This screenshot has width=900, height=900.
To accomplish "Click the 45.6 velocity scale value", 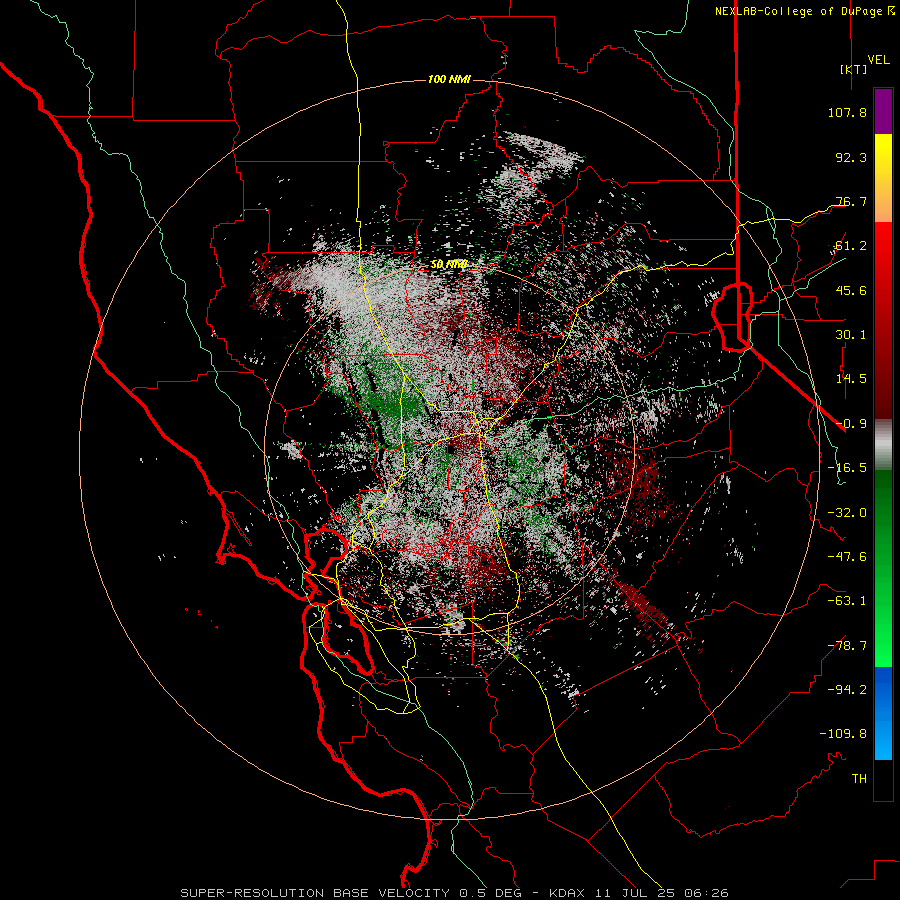I will [851, 290].
